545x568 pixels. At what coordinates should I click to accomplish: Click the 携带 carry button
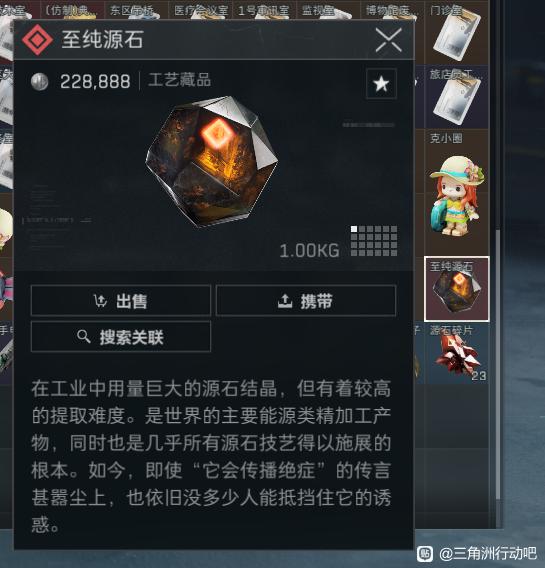306,301
